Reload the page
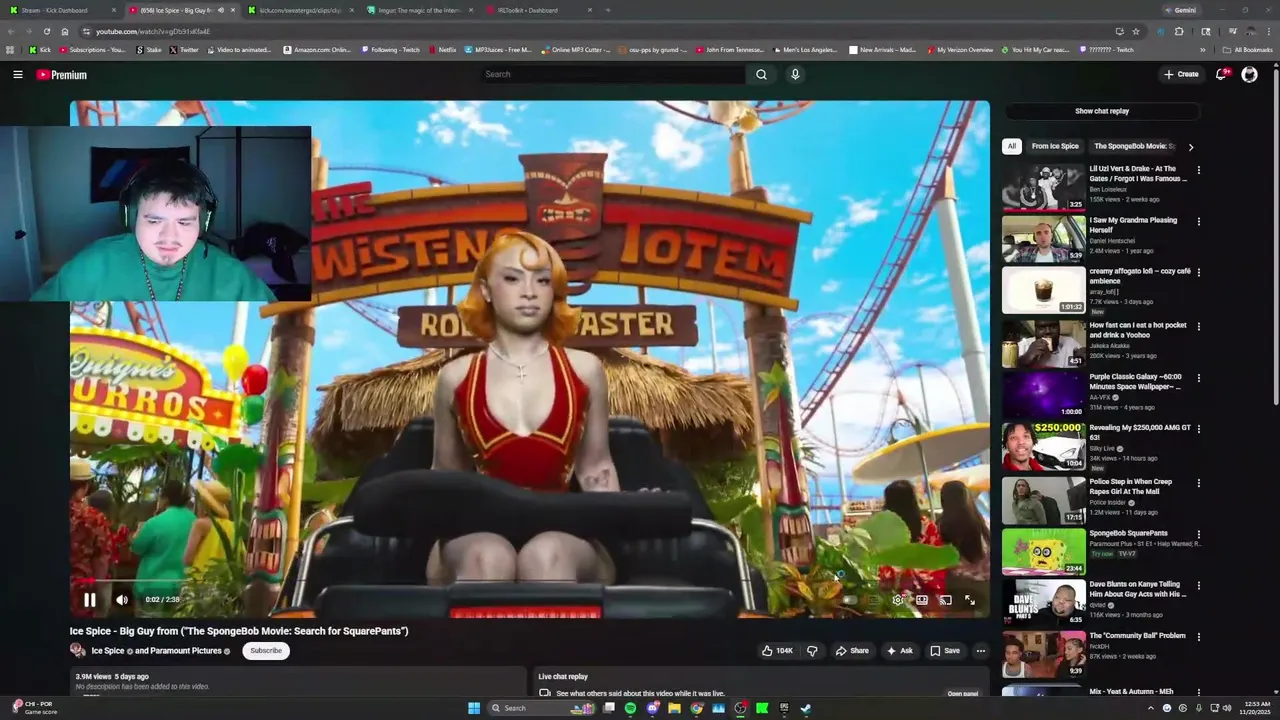1280x720 pixels. 46,31
